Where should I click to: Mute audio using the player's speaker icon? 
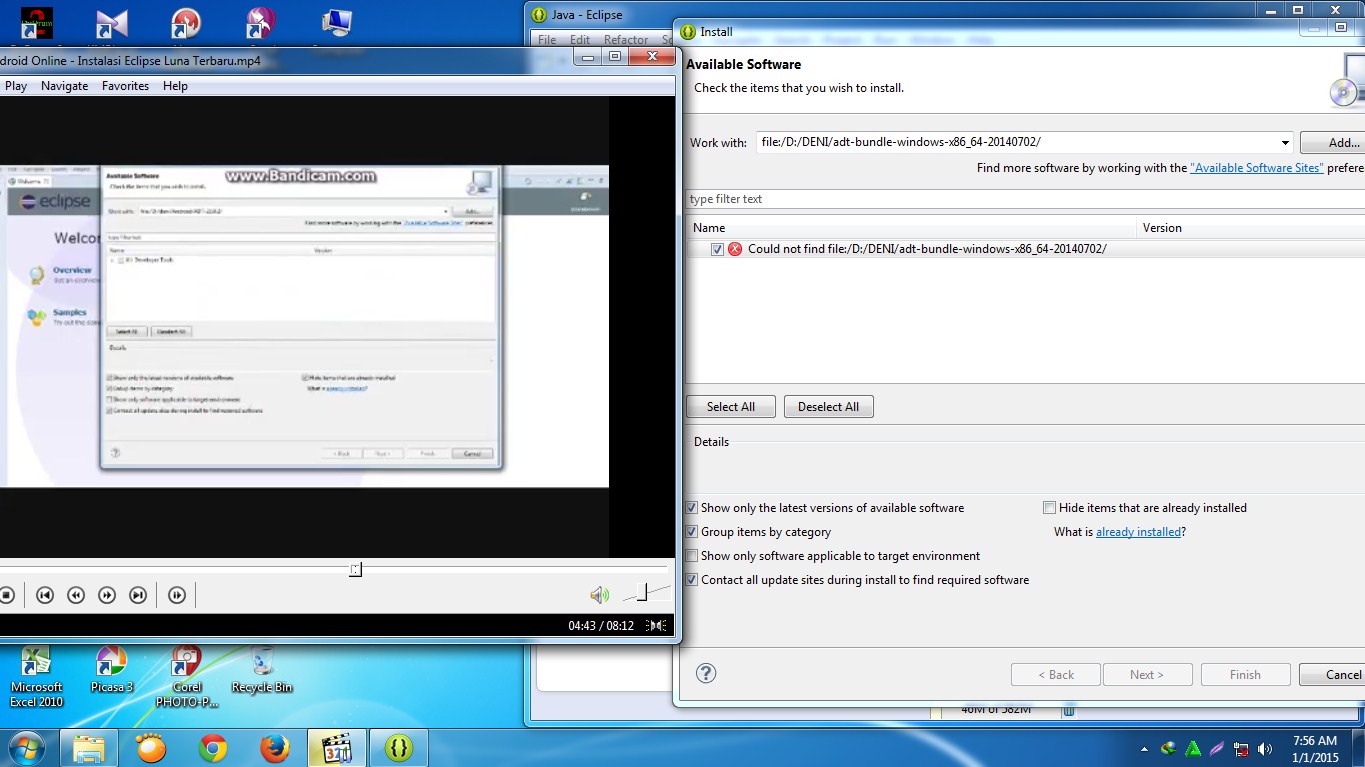point(599,595)
